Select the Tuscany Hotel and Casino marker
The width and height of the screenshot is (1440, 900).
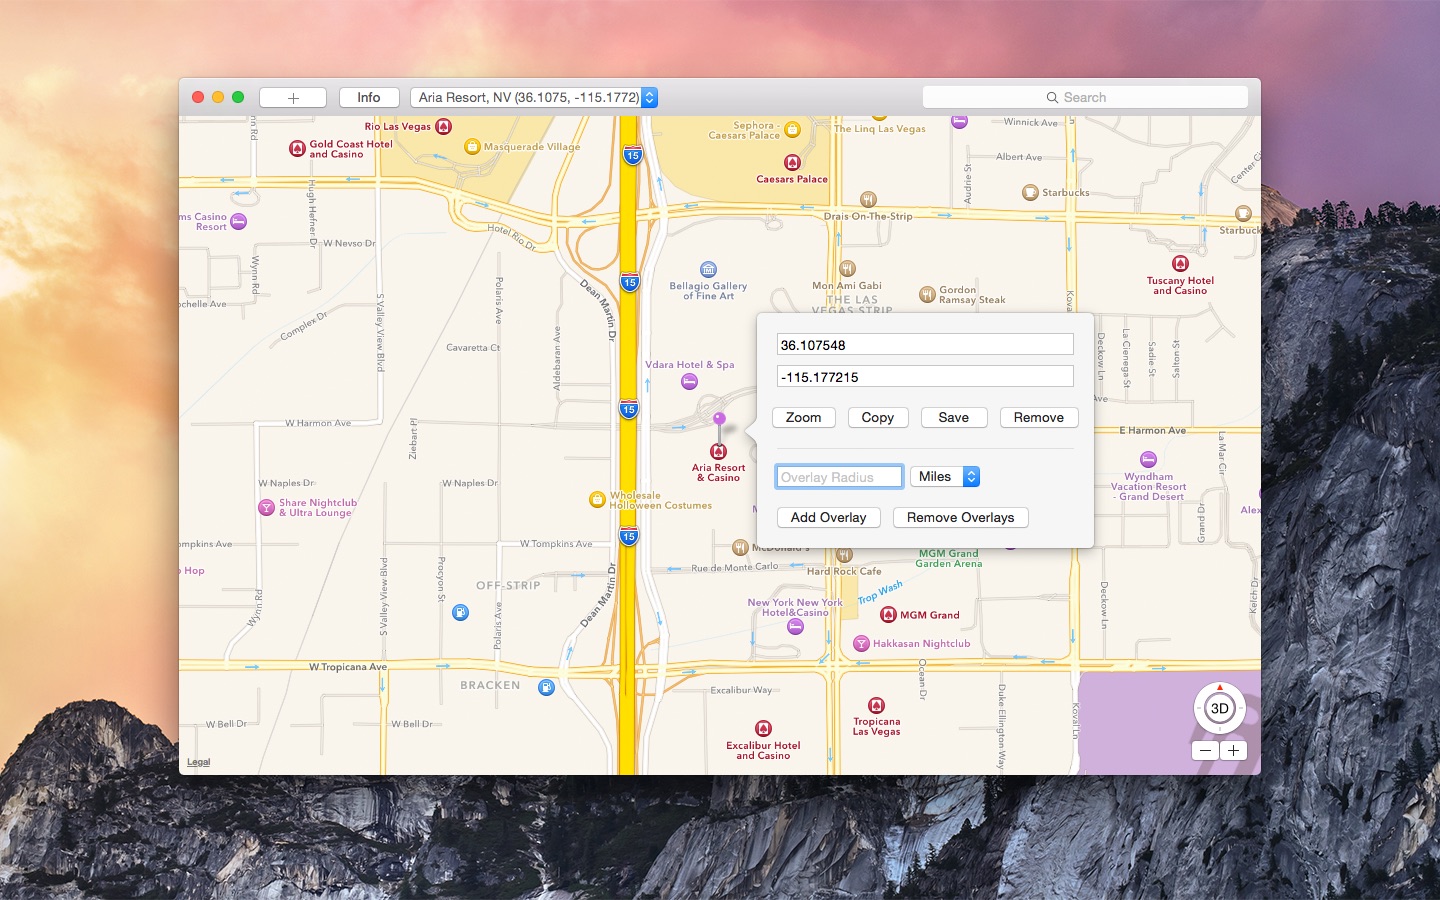click(x=1180, y=264)
